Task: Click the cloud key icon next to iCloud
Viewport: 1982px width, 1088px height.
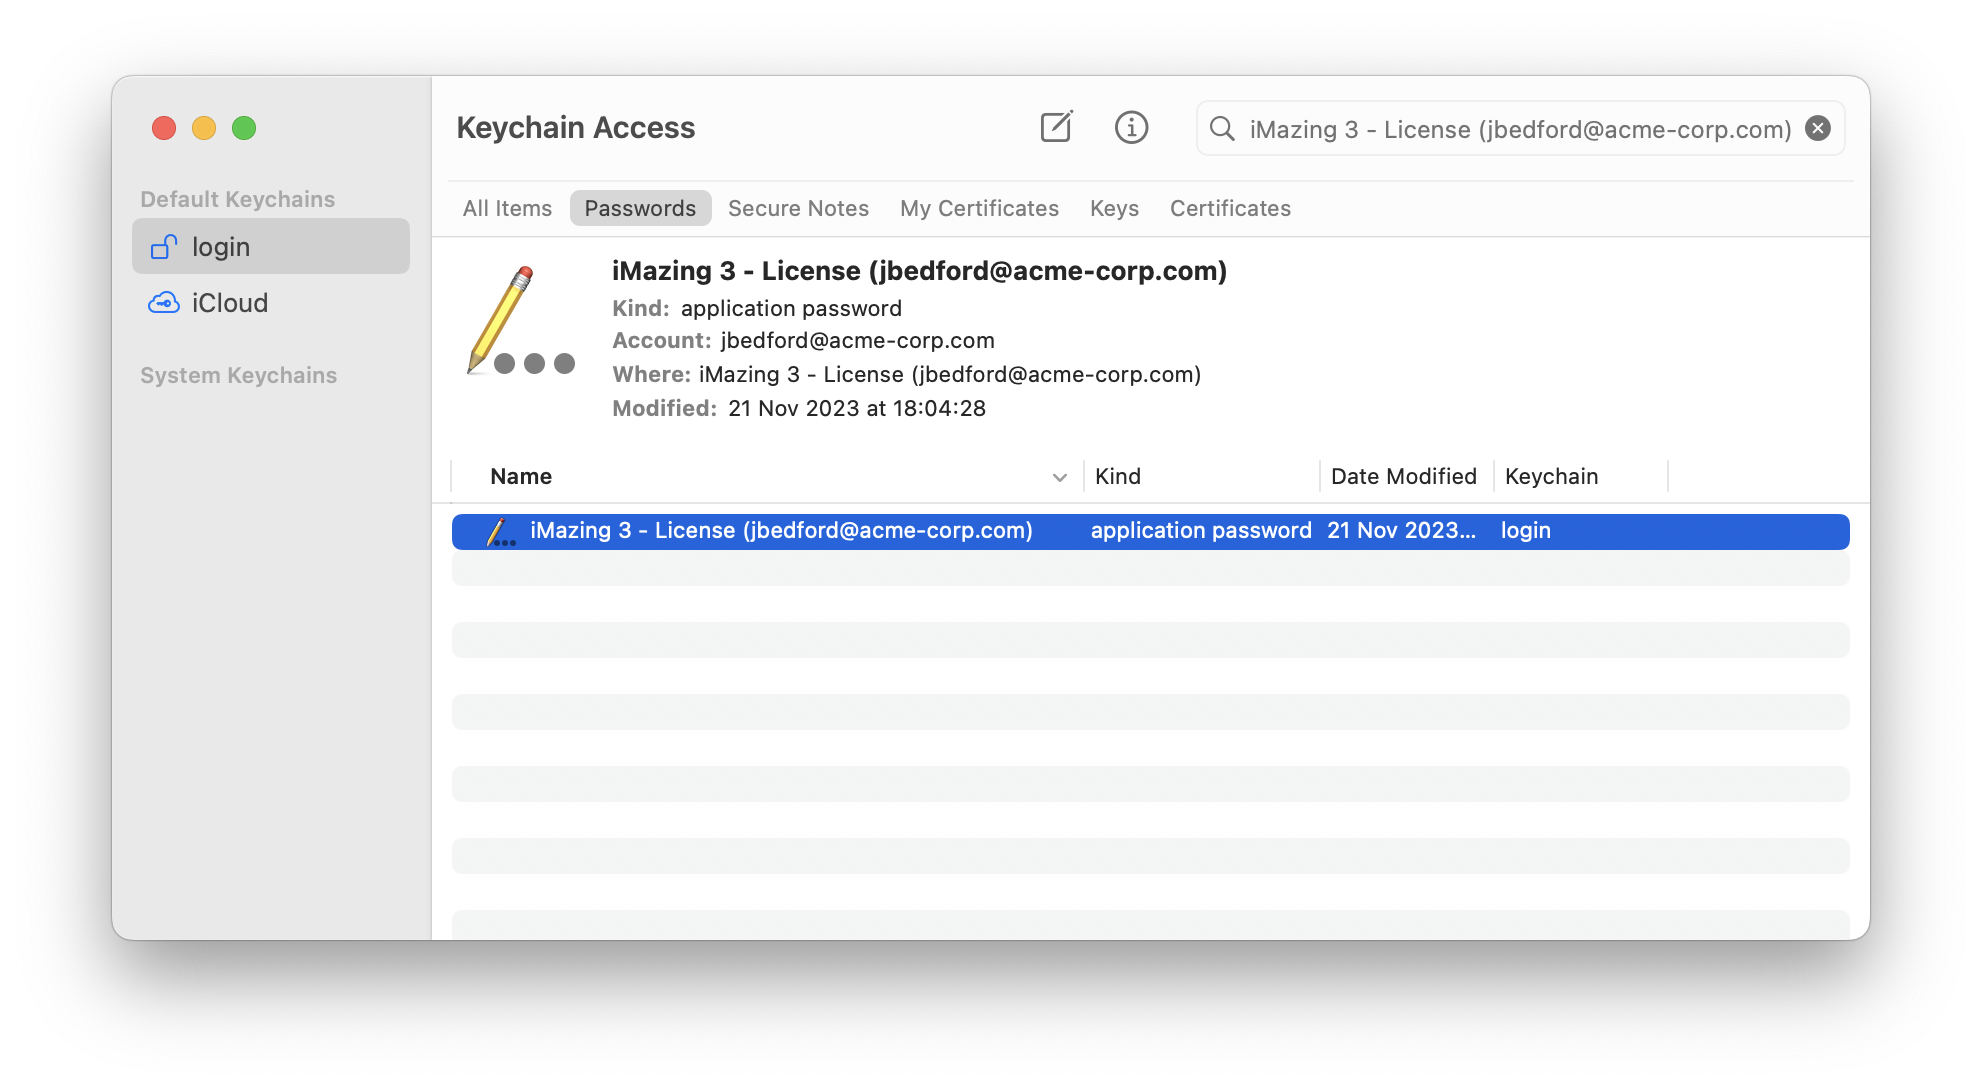Action: 164,302
